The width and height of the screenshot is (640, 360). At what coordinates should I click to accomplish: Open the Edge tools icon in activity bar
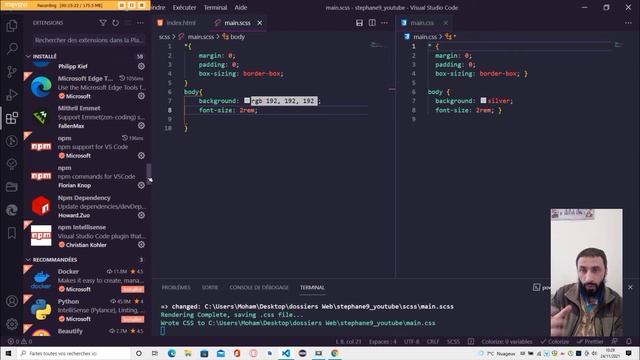12,210
